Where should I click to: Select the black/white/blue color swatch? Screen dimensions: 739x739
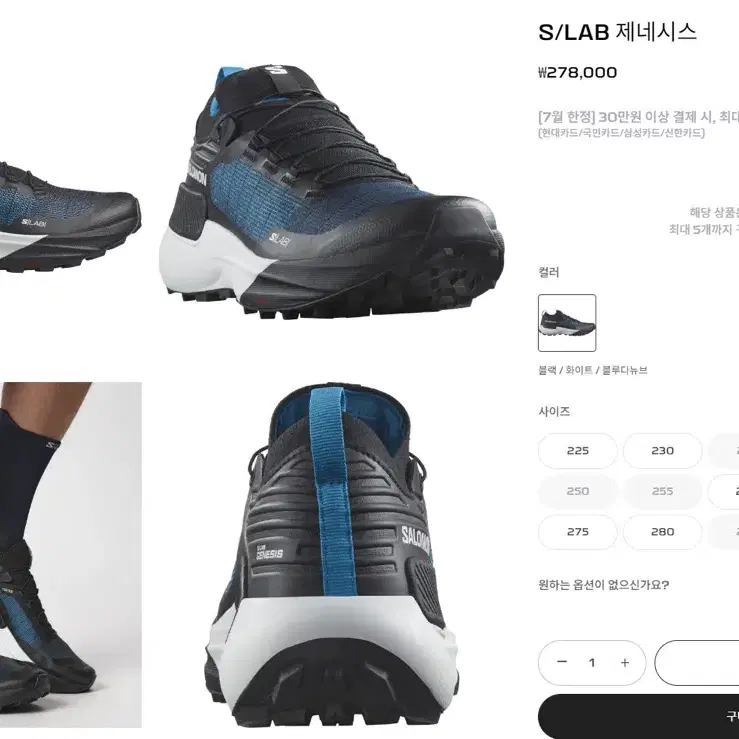click(567, 323)
